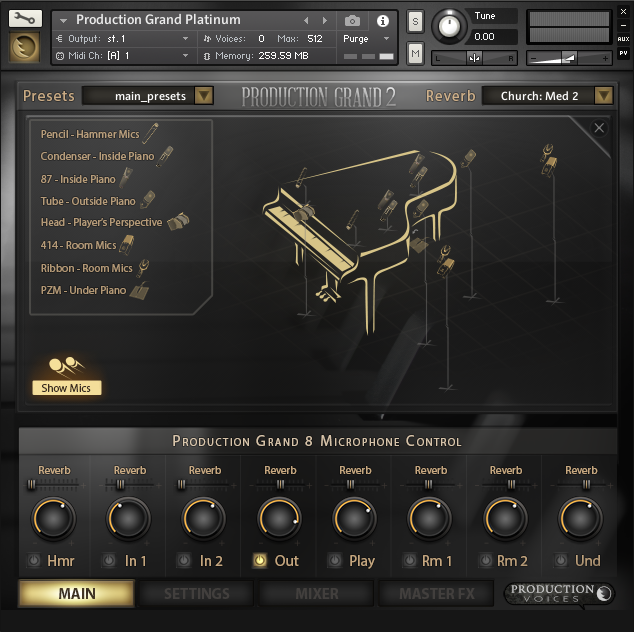Solo the instrument with the S button
634x632 pixels.
(x=415, y=21)
